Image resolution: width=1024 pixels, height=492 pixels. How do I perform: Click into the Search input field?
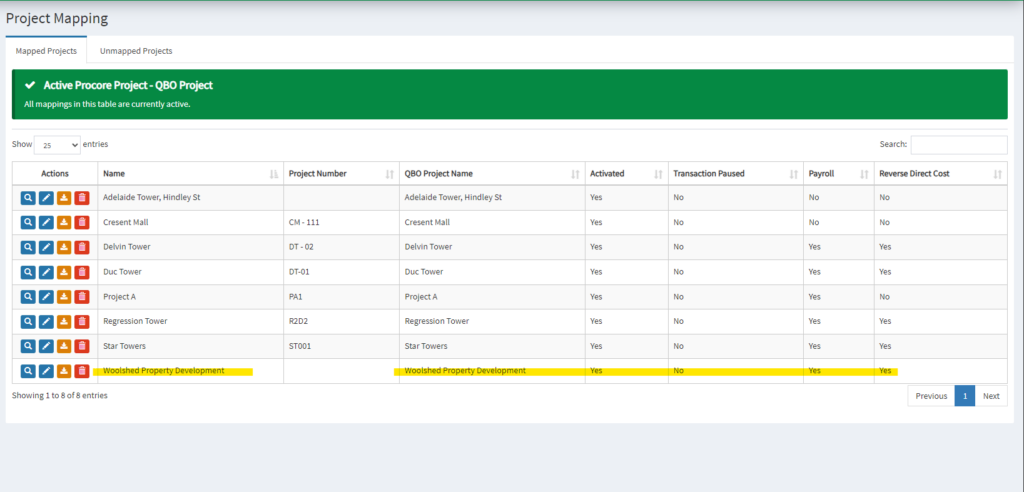(x=958, y=145)
